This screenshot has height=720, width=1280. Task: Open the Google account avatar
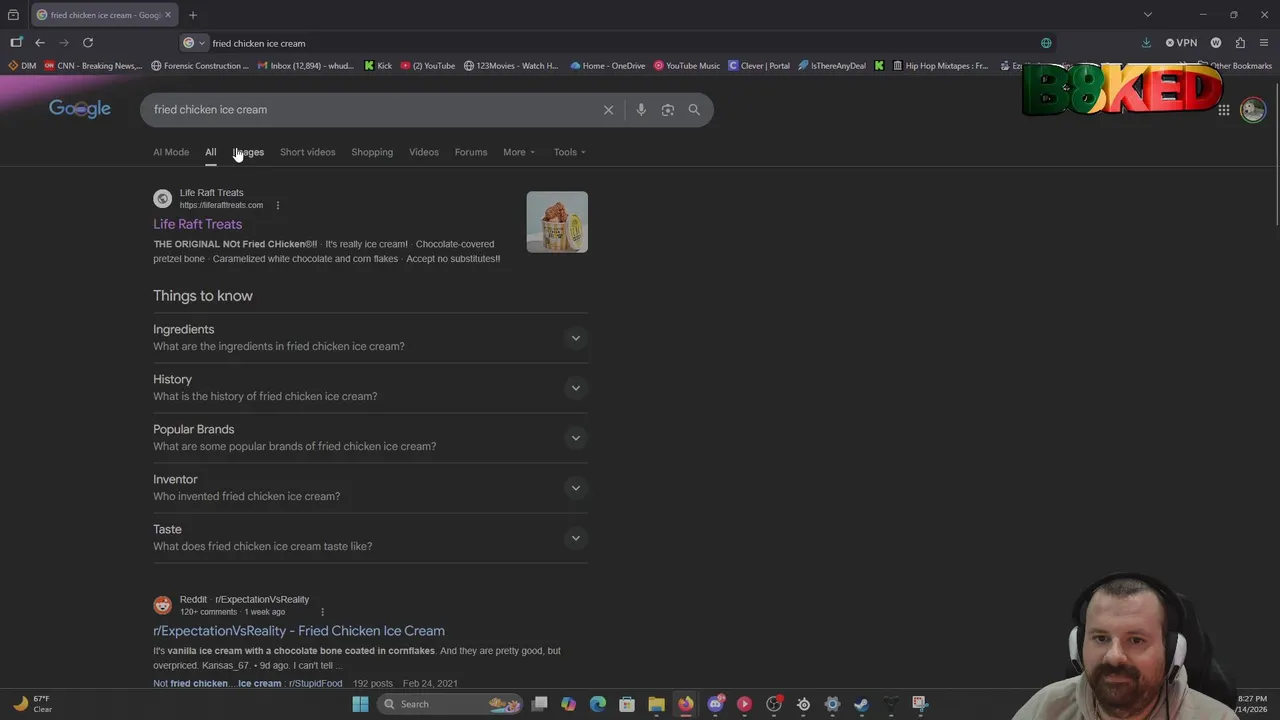coord(1253,110)
